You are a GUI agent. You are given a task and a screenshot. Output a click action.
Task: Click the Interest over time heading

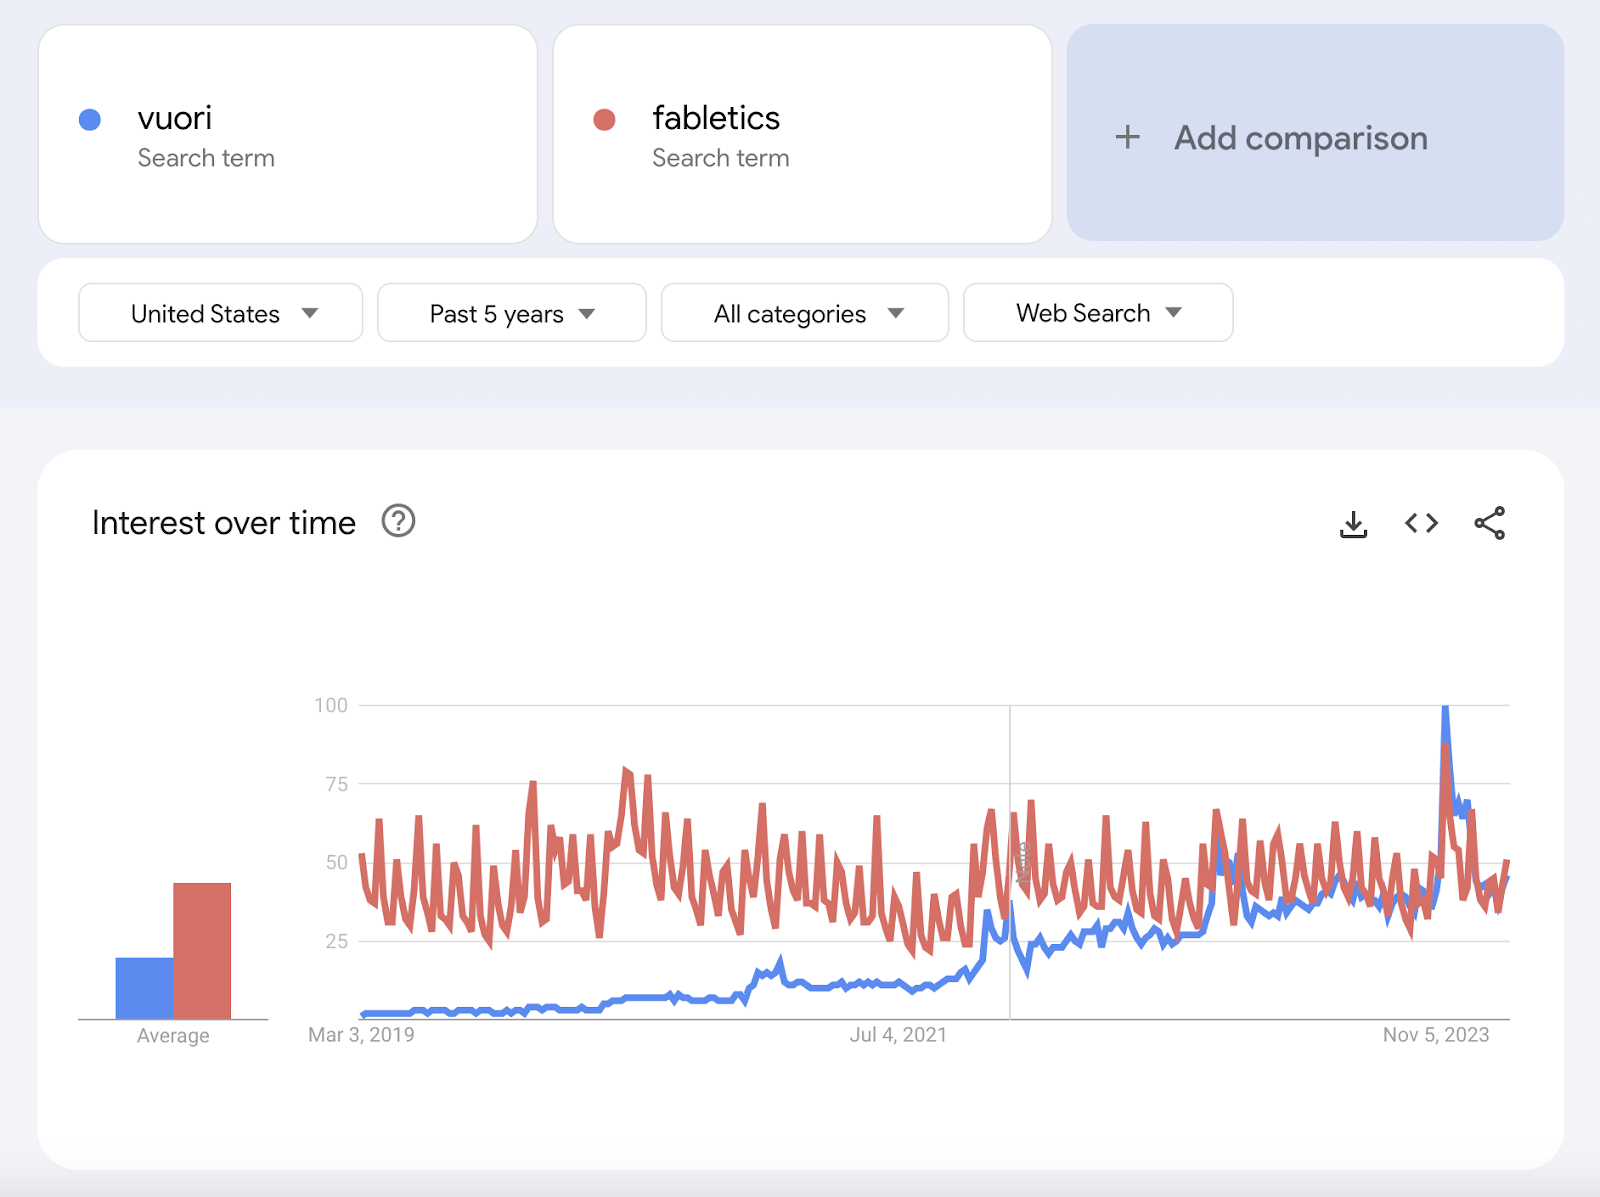pos(224,523)
